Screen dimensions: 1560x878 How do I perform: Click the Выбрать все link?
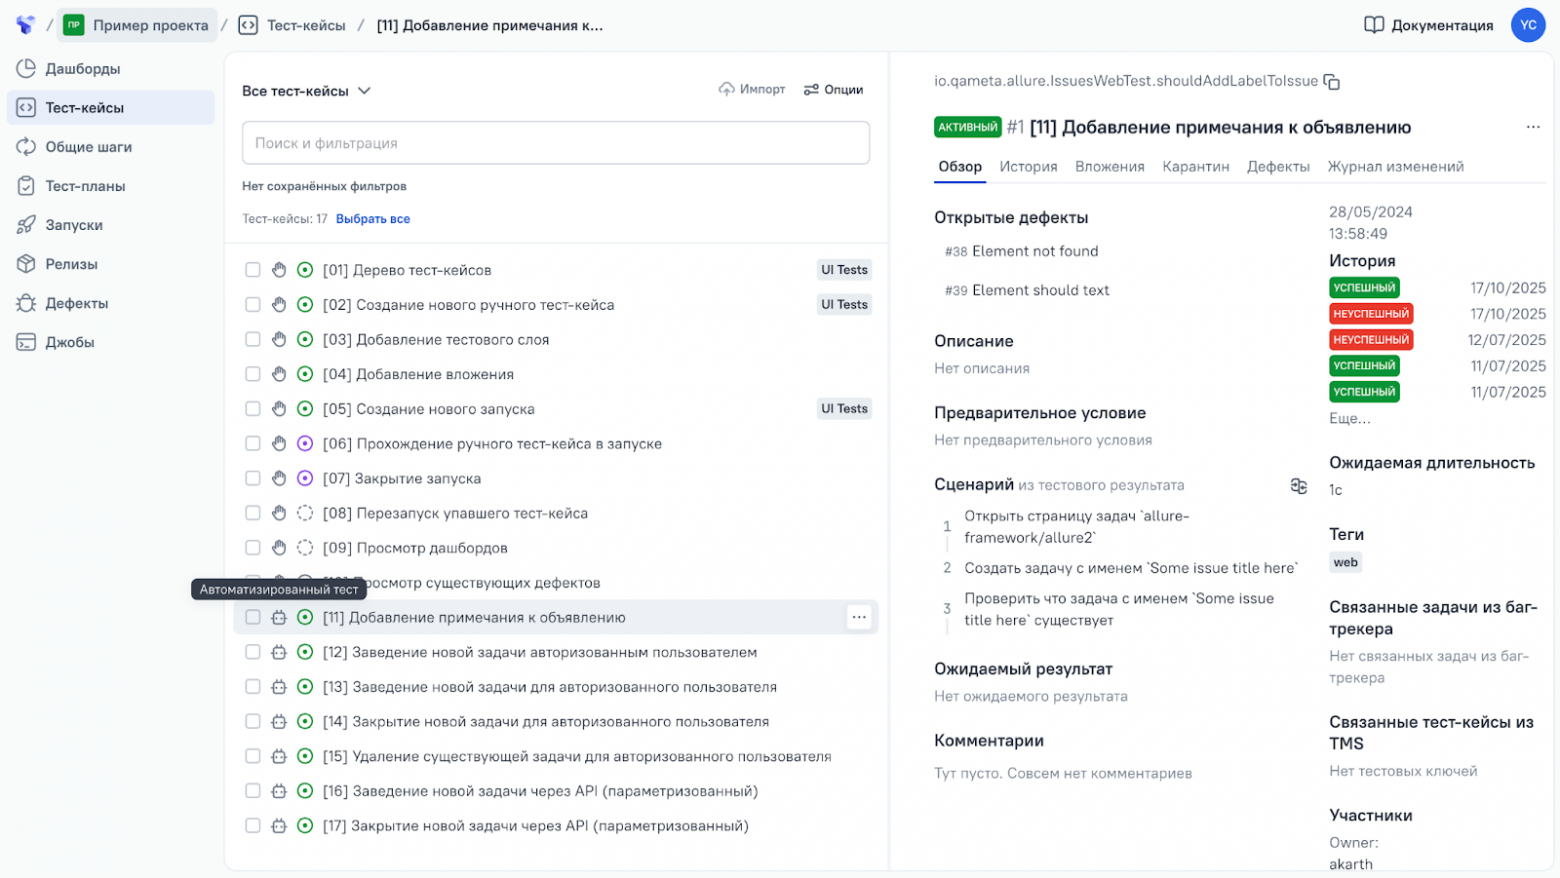373,219
